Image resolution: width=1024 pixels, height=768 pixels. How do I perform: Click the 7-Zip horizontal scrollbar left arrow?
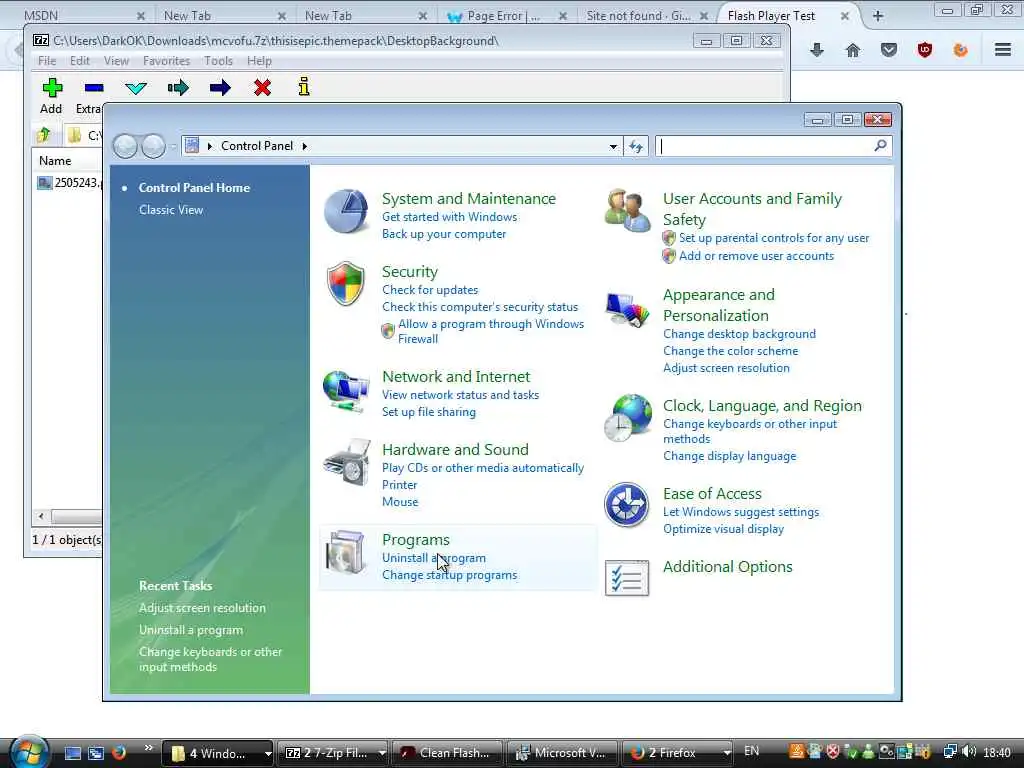click(42, 517)
